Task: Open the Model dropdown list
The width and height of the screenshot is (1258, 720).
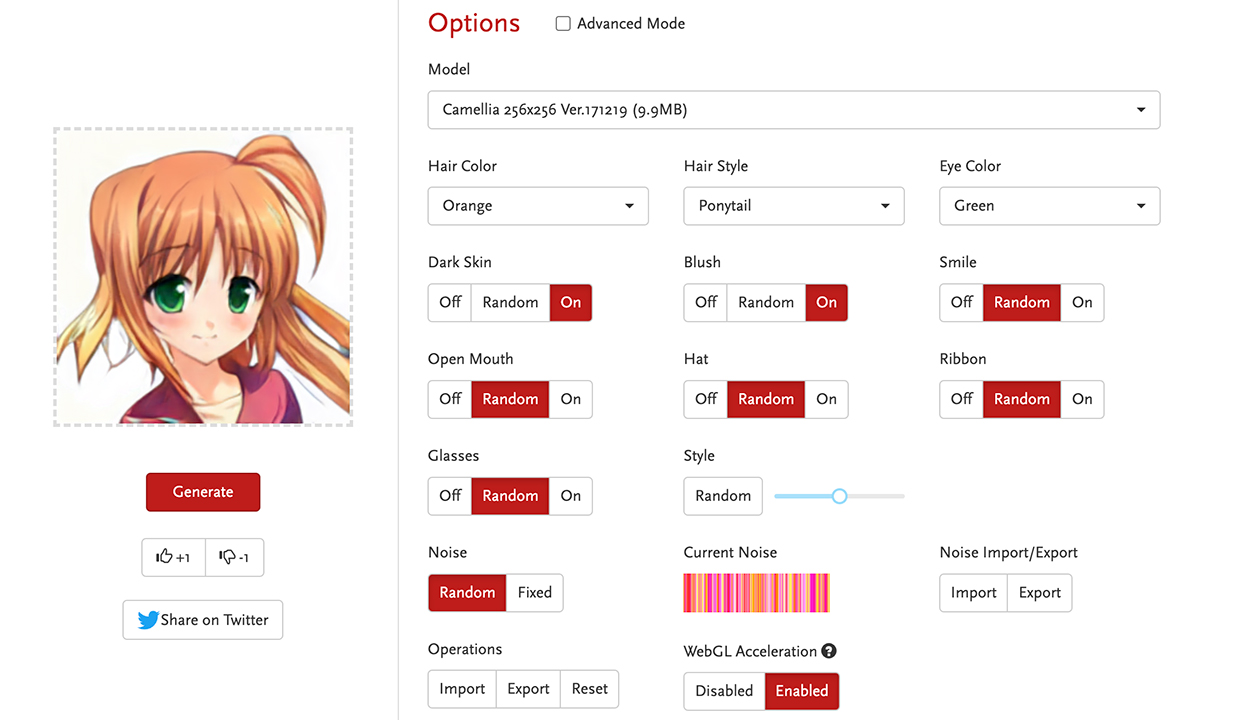Action: pos(793,110)
